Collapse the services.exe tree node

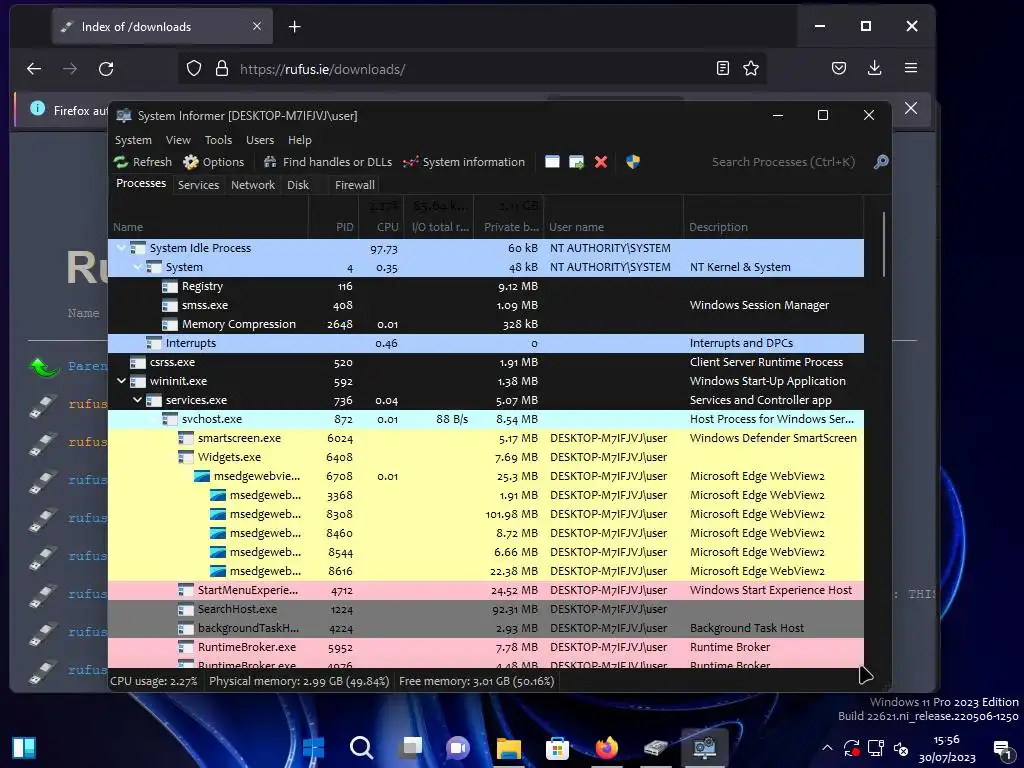pos(138,400)
